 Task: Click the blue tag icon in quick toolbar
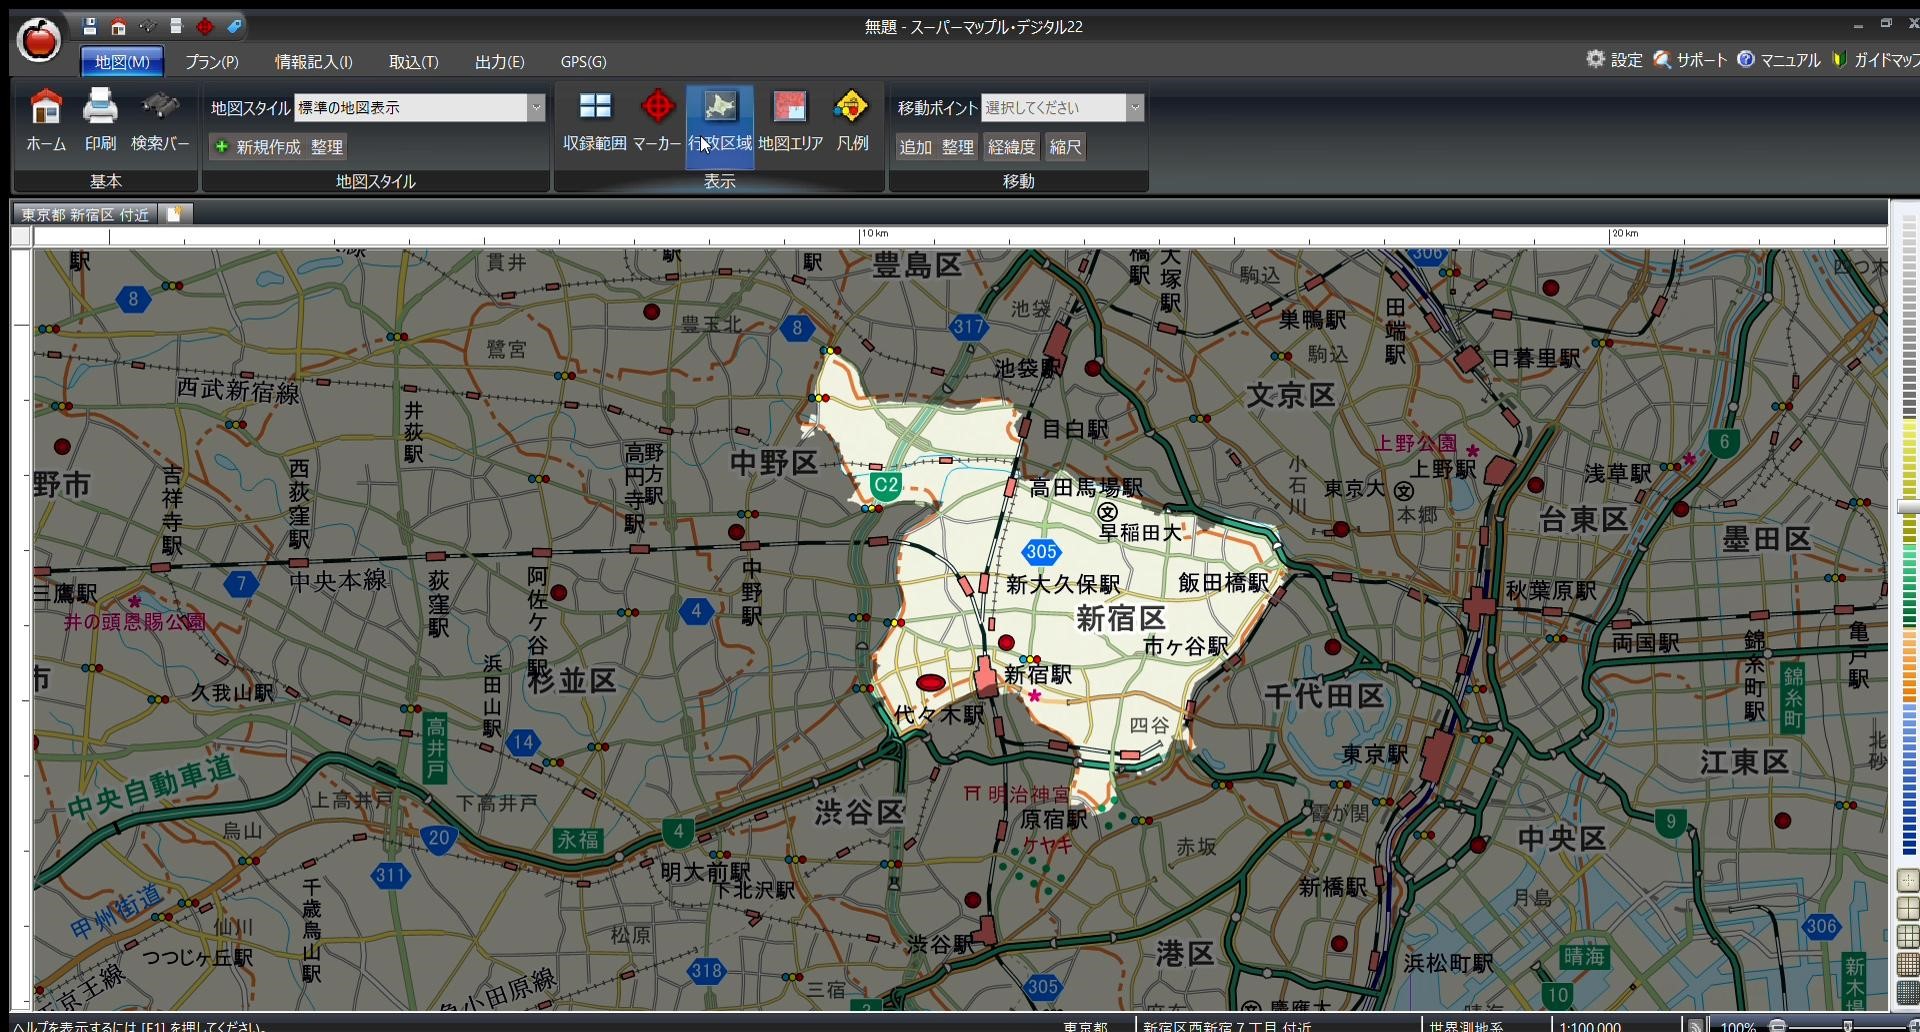(234, 27)
